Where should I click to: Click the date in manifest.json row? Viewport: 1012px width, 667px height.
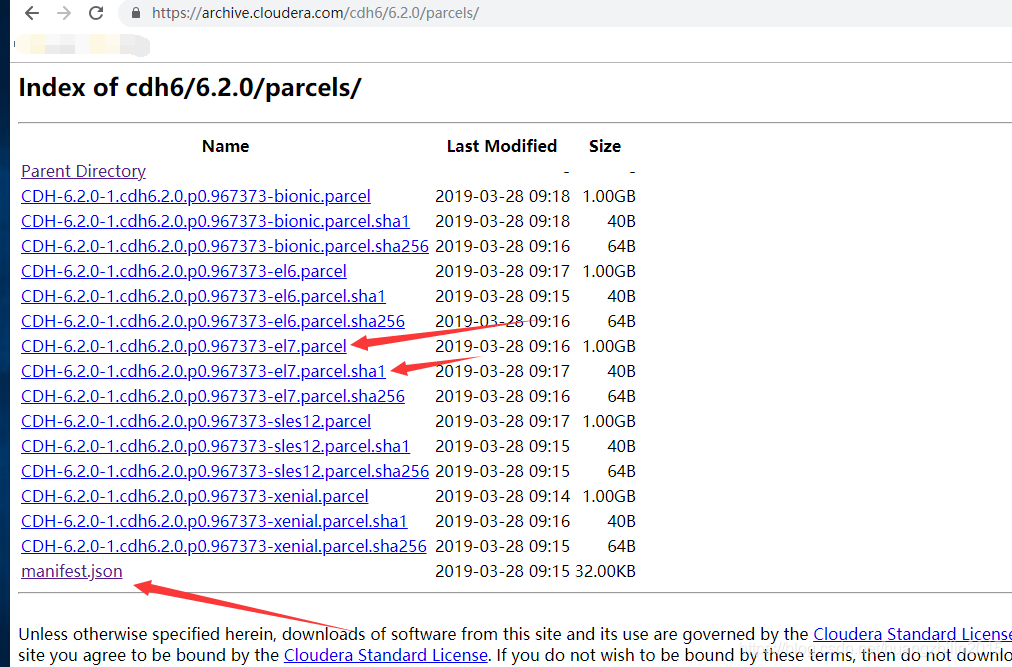pyautogui.click(x=502, y=571)
